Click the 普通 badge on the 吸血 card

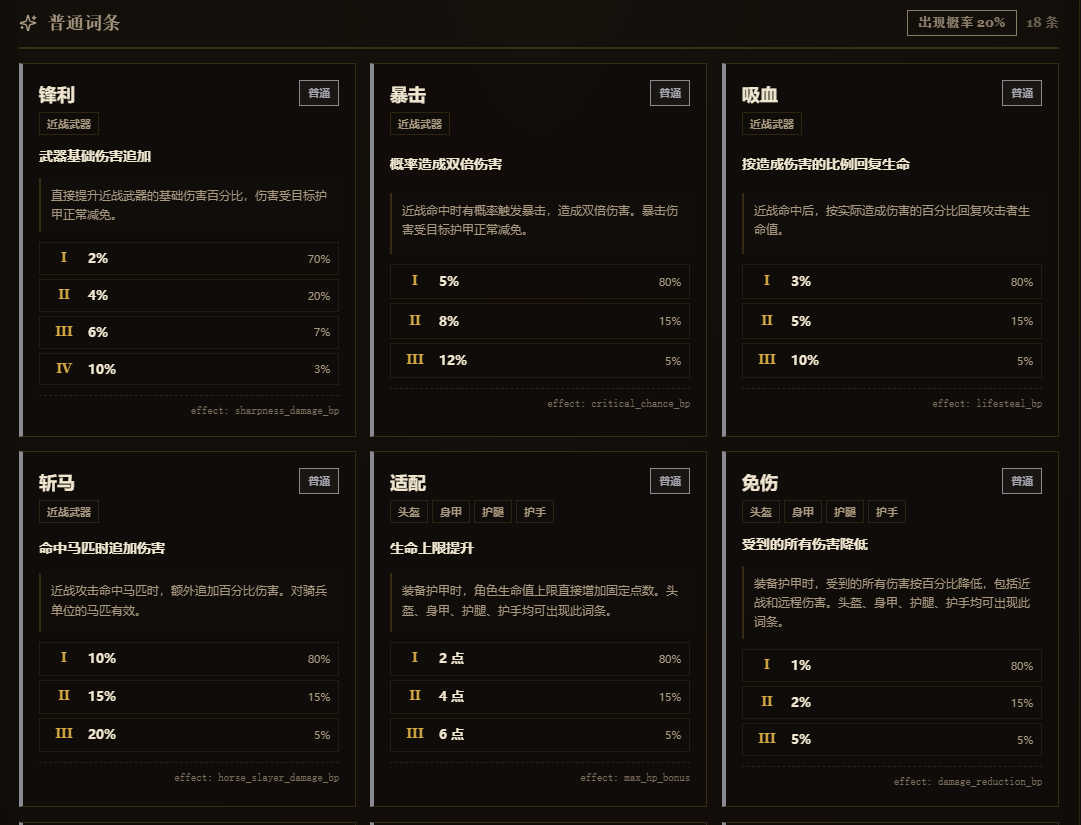click(1022, 93)
